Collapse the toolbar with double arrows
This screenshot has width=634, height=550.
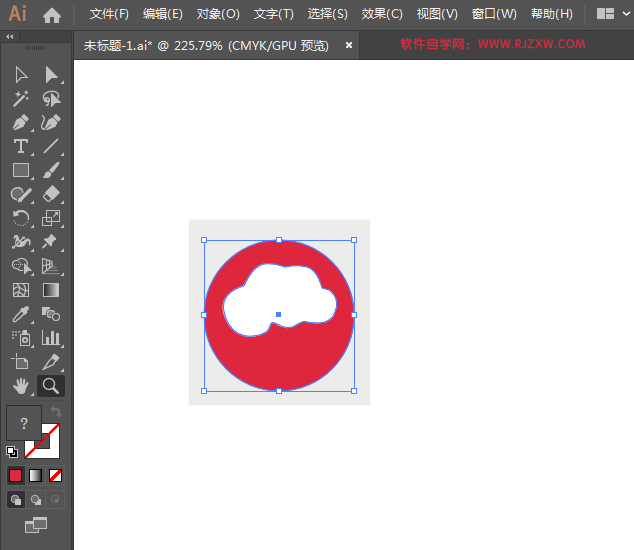pos(10,36)
